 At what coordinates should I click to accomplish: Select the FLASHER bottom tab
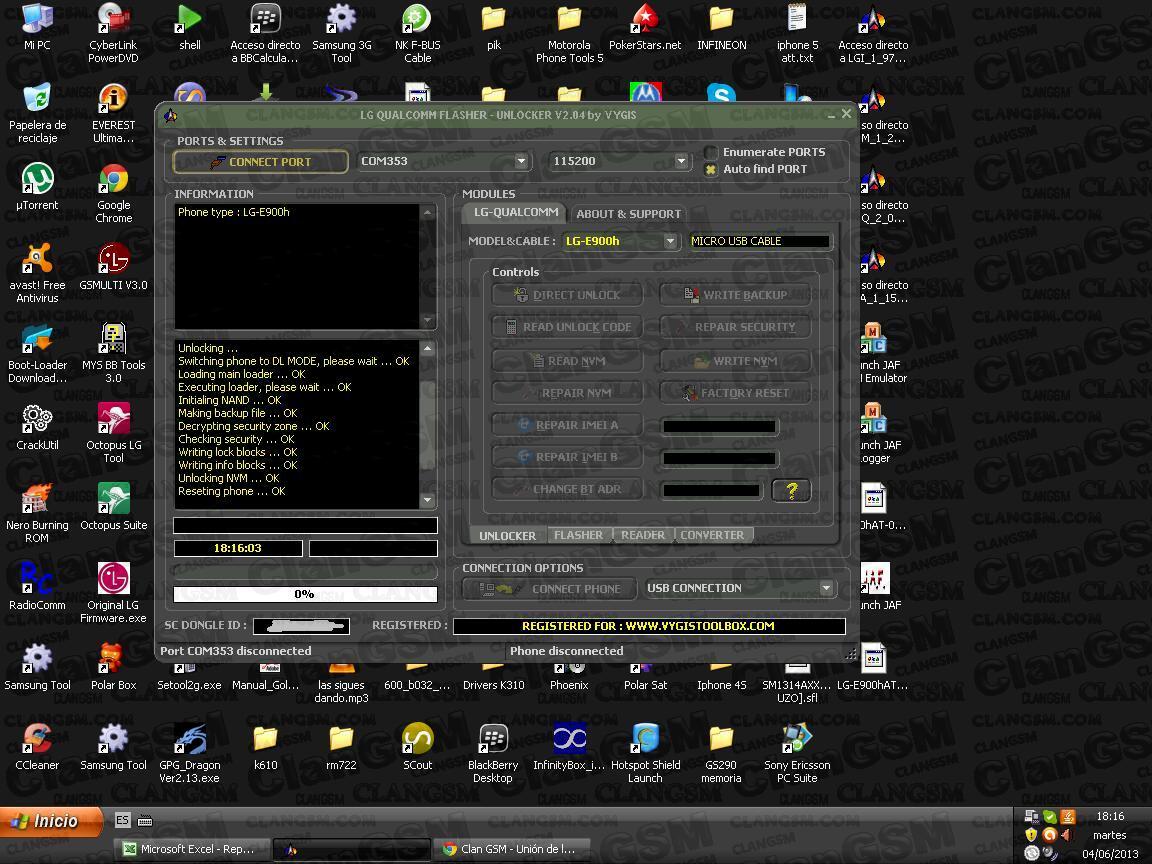[x=578, y=535]
